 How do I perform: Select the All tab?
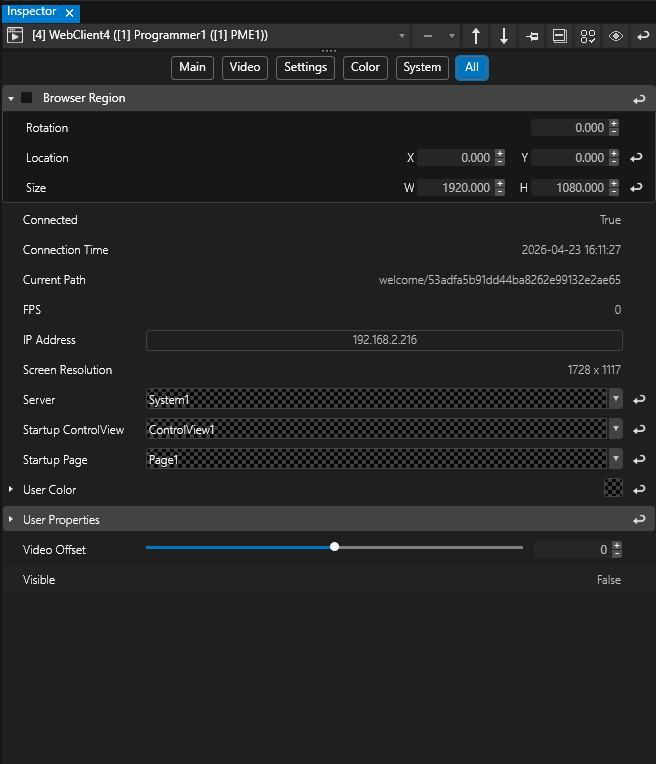472,67
